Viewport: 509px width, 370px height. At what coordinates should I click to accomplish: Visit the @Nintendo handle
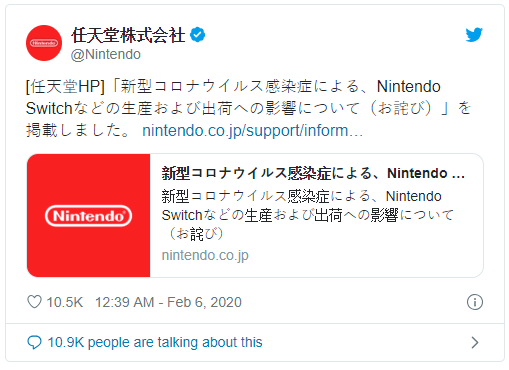[x=106, y=54]
